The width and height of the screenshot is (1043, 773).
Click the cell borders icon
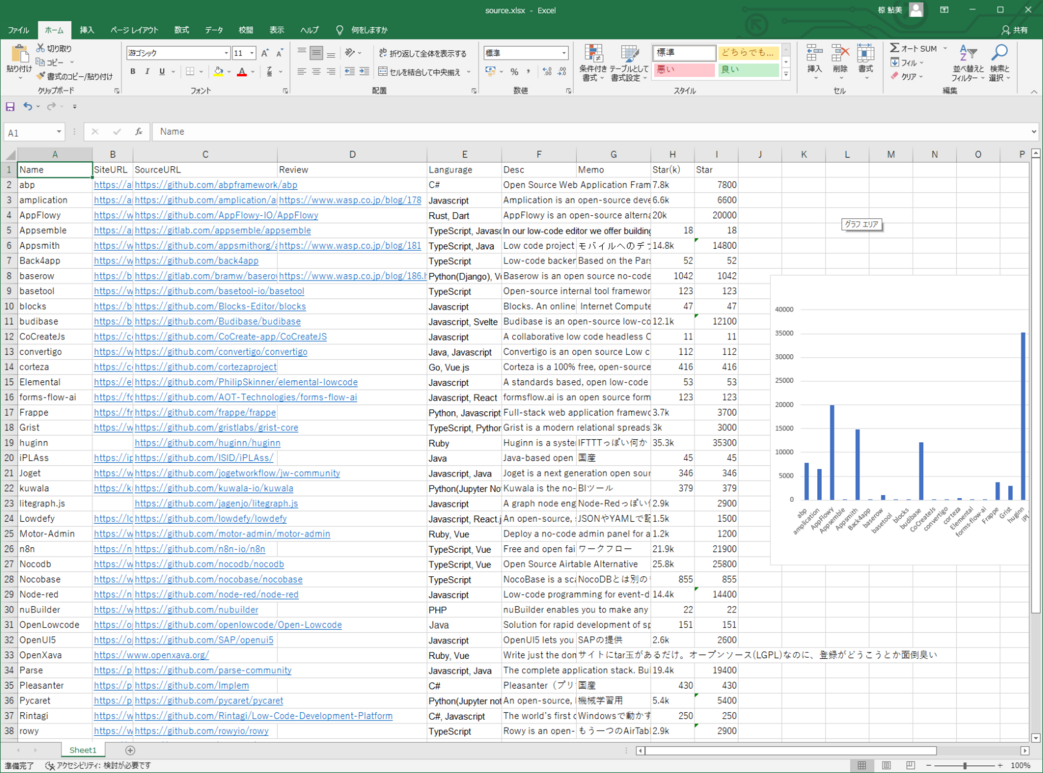click(x=190, y=72)
